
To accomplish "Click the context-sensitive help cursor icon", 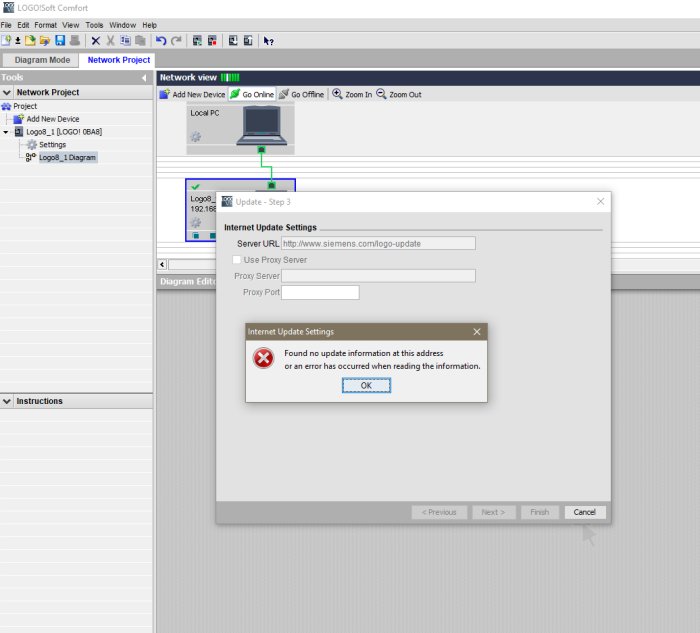I will [x=268, y=41].
